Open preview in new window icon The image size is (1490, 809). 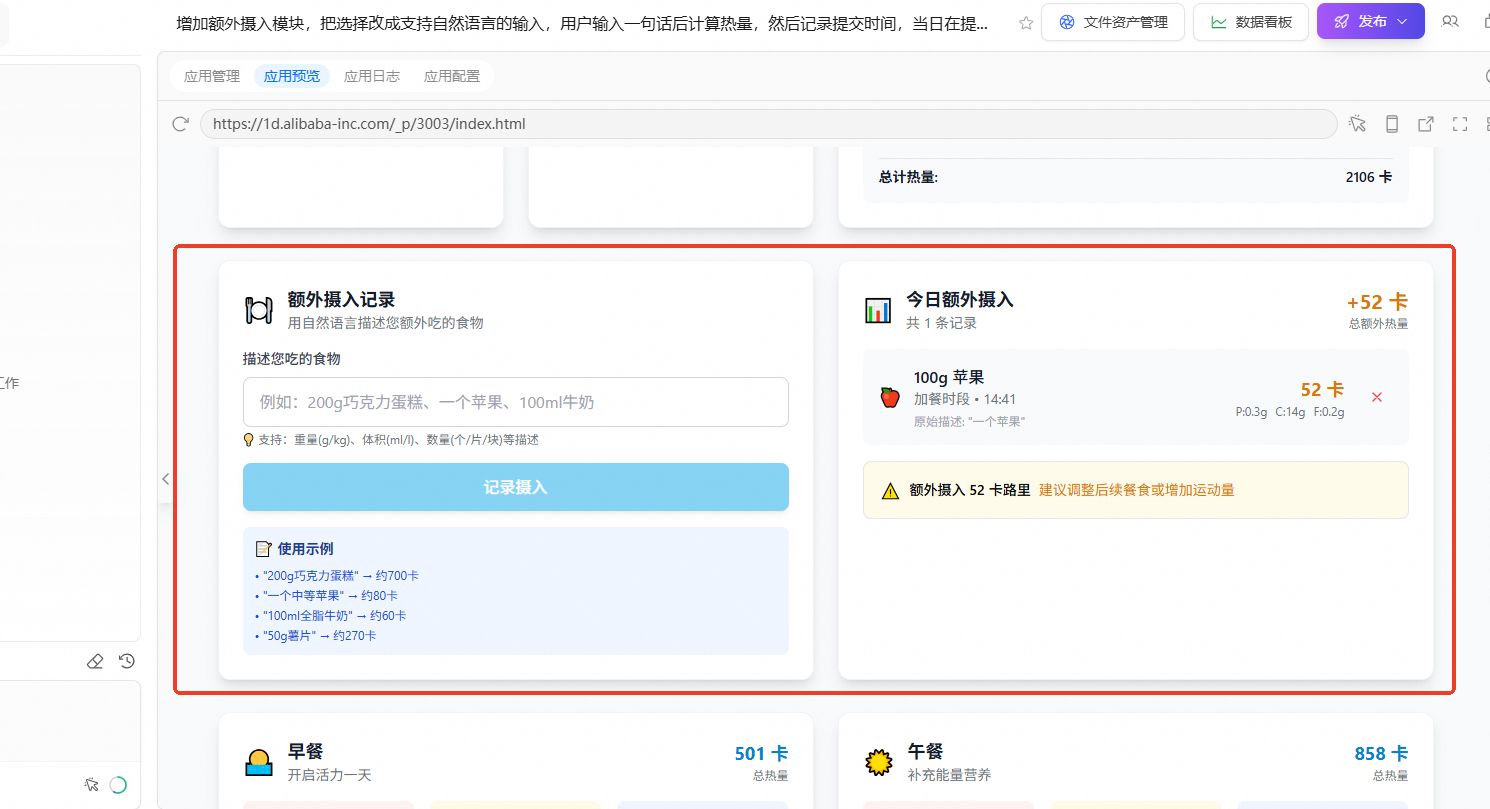pos(1426,124)
